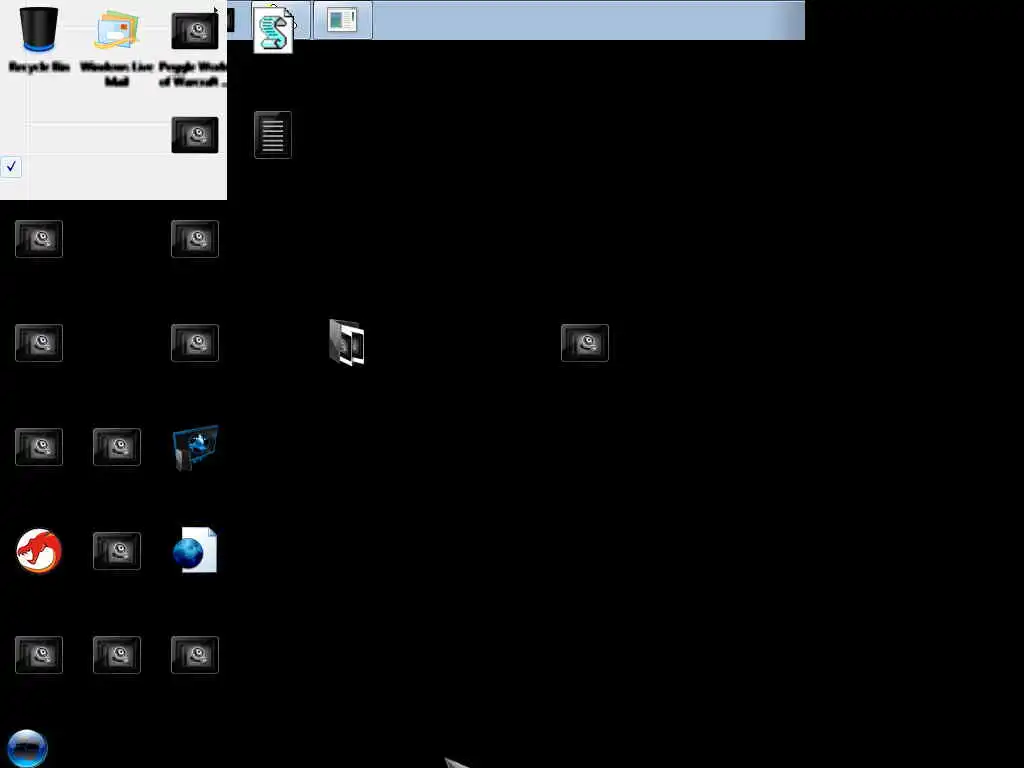Launch the red dragon browser icon
Image resolution: width=1024 pixels, height=768 pixels.
point(39,551)
